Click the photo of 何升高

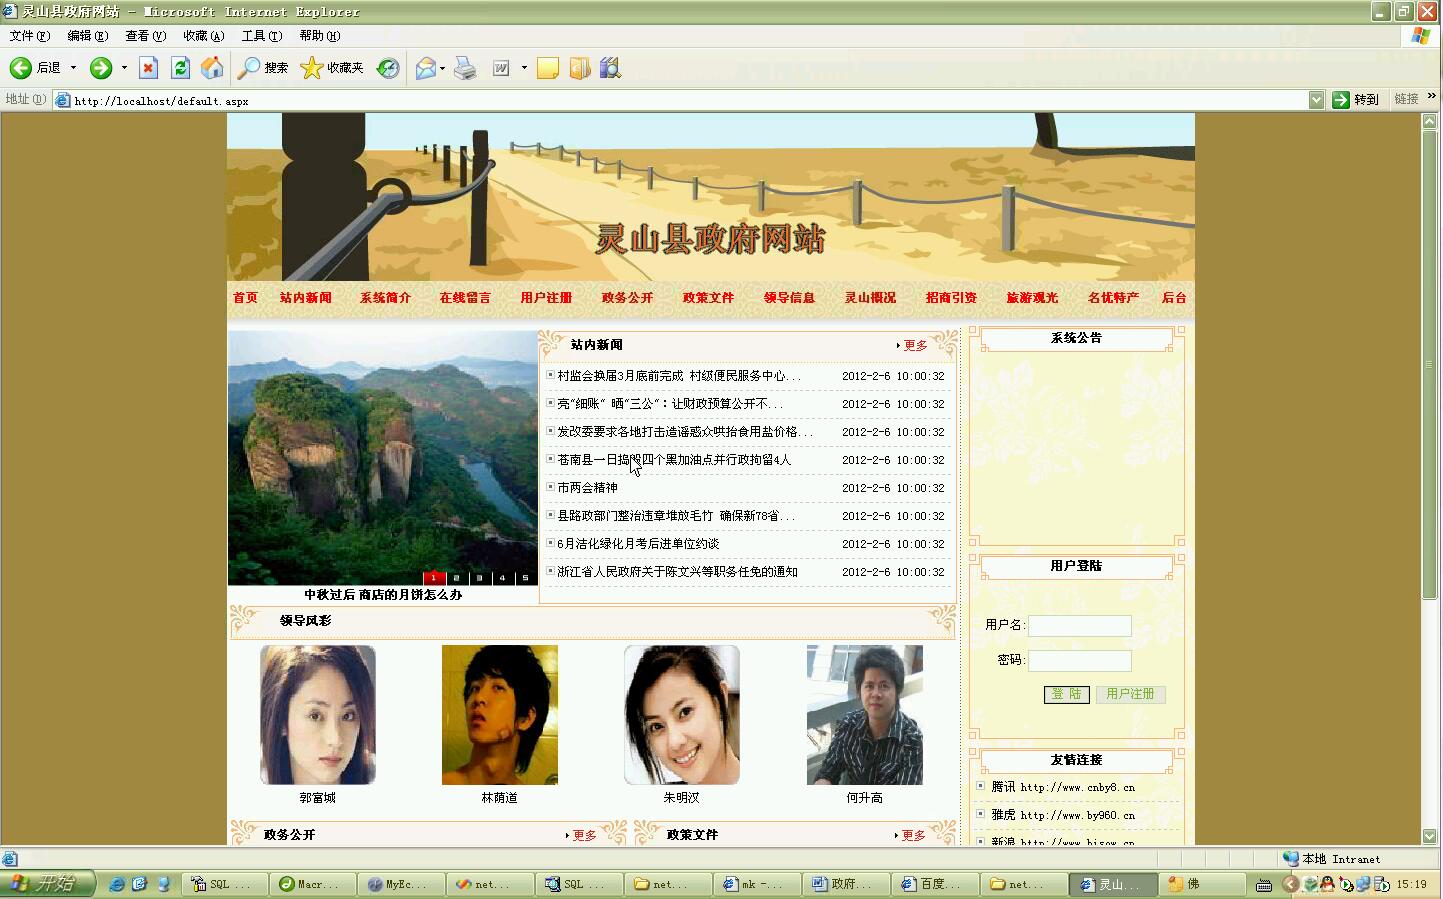865,715
